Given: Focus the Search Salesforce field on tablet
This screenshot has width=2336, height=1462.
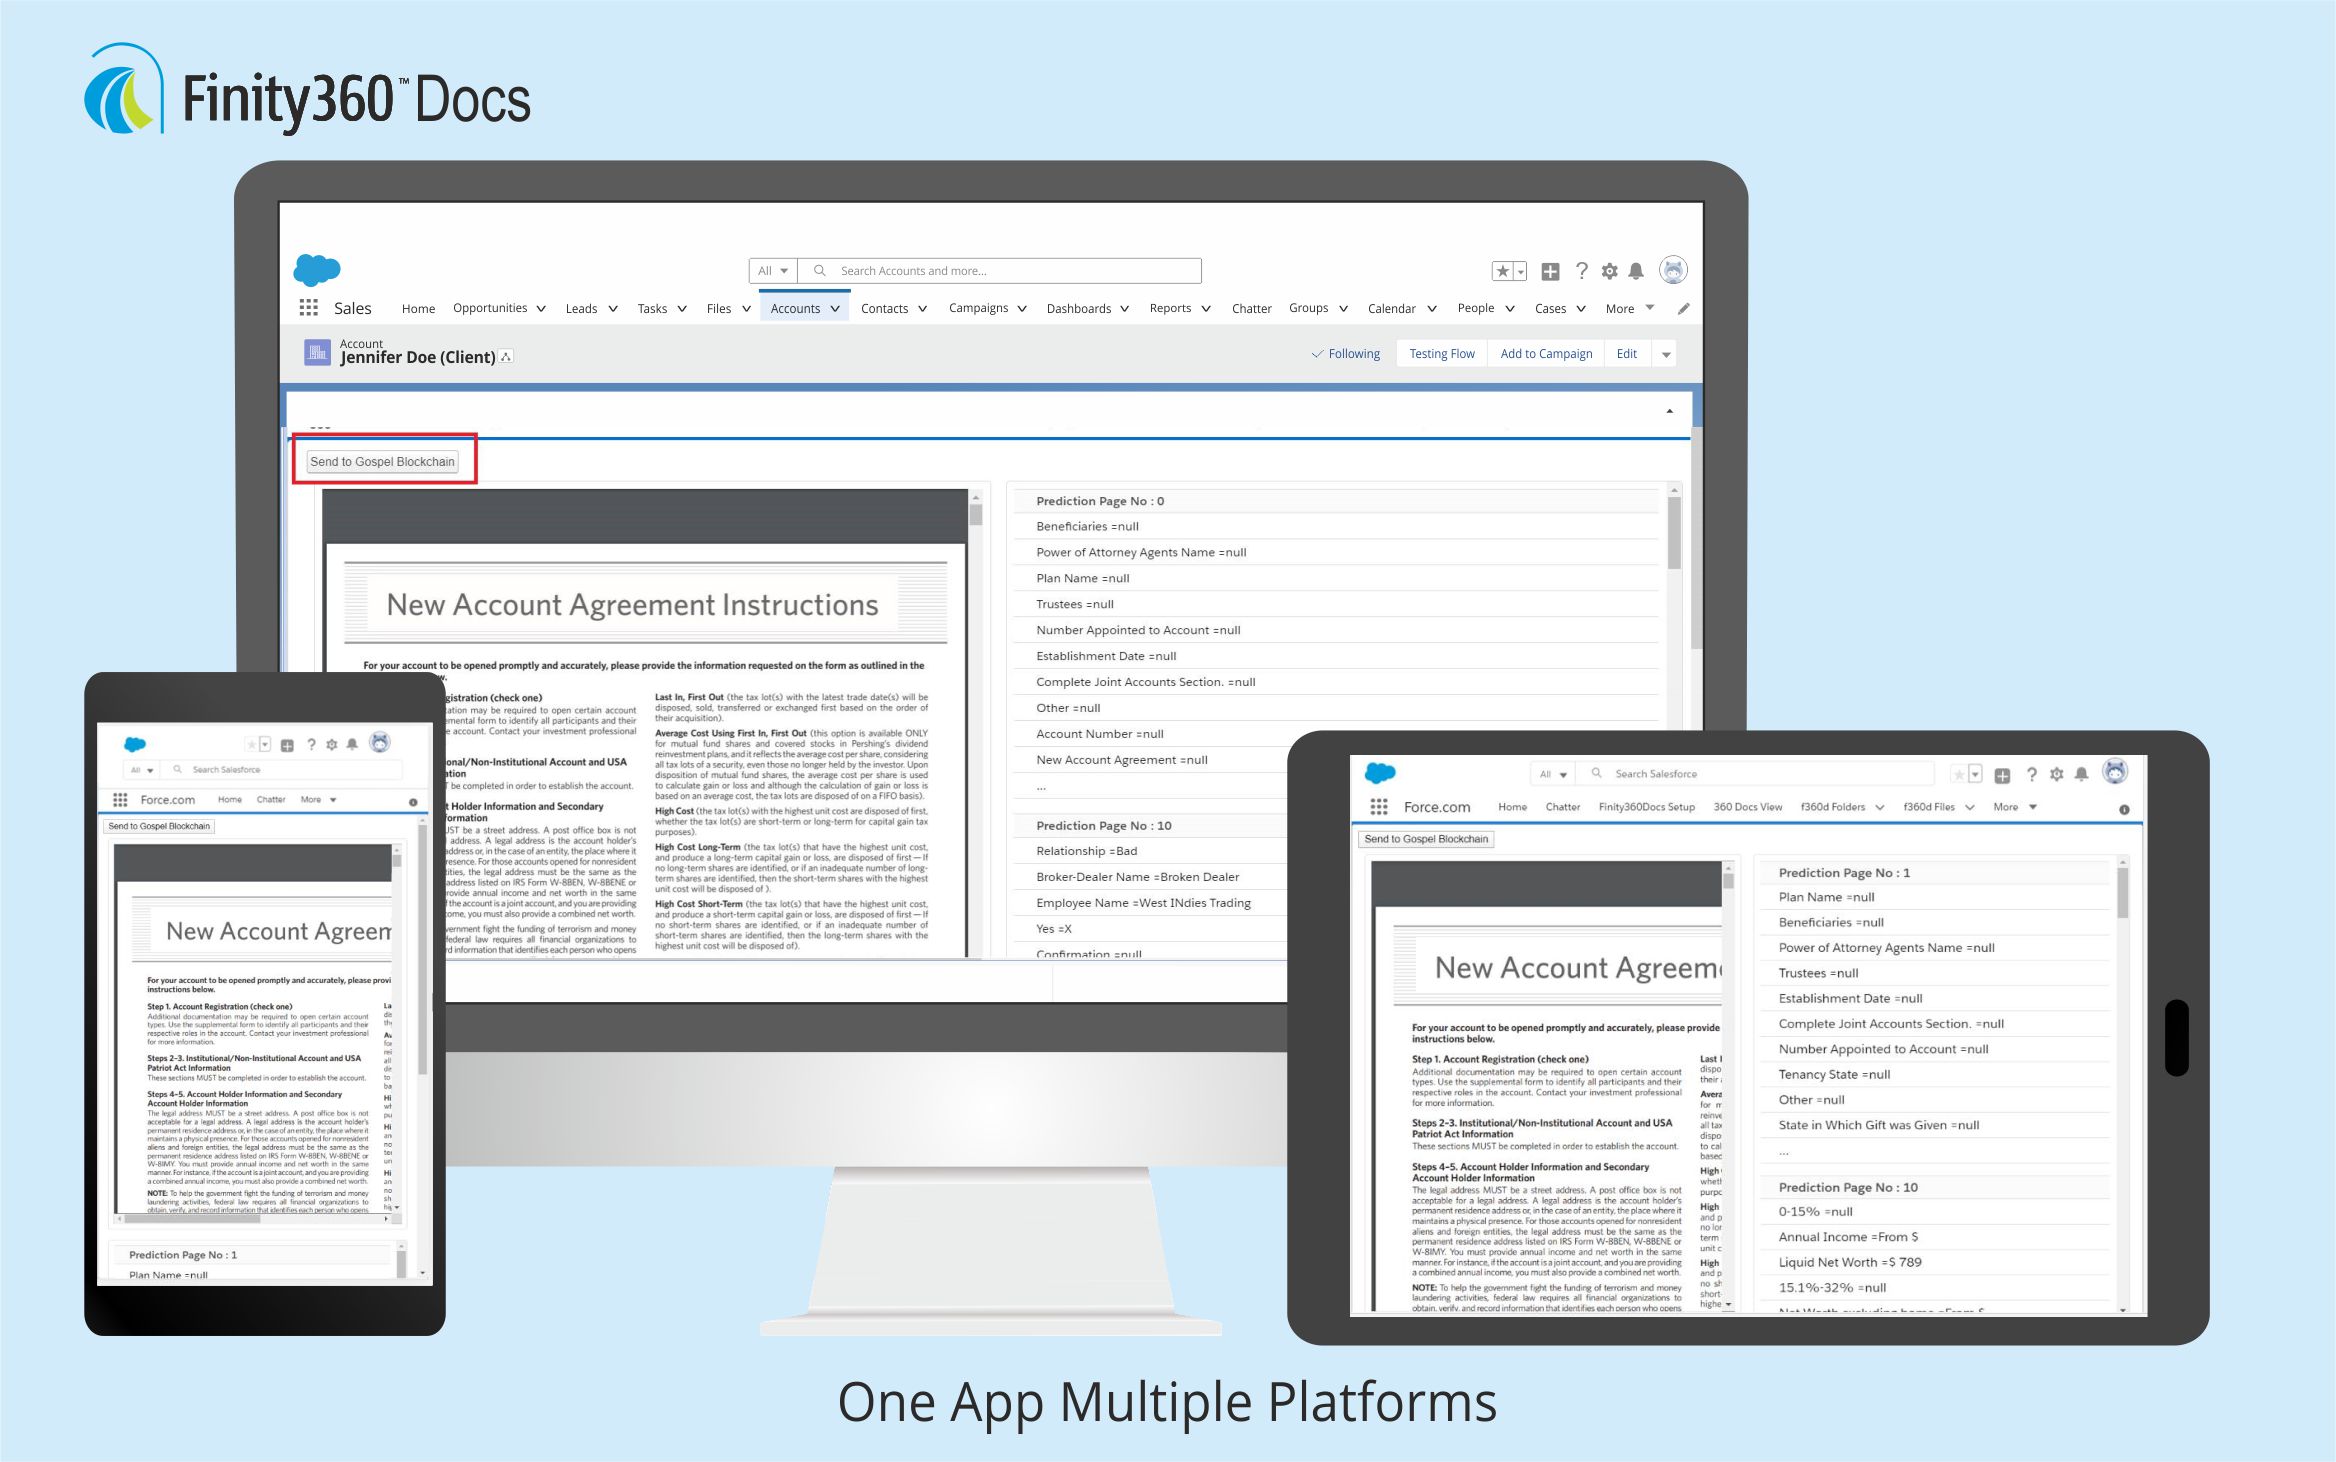Looking at the screenshot, I should pos(1757,774).
